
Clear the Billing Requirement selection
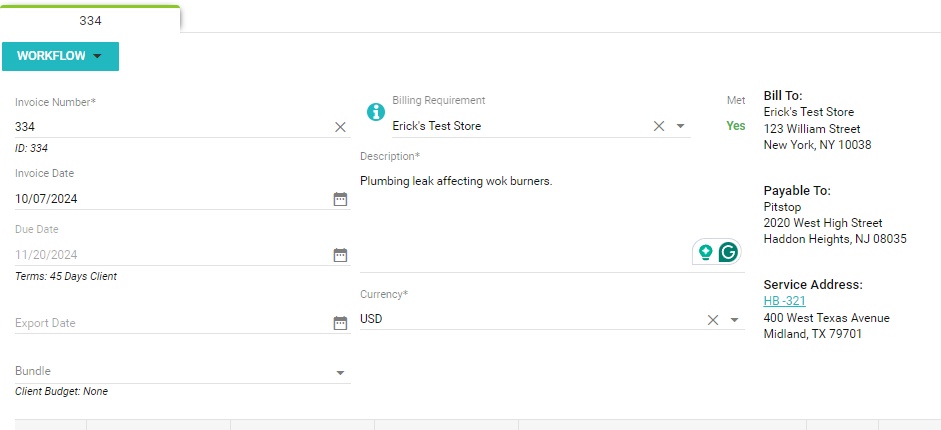(658, 126)
